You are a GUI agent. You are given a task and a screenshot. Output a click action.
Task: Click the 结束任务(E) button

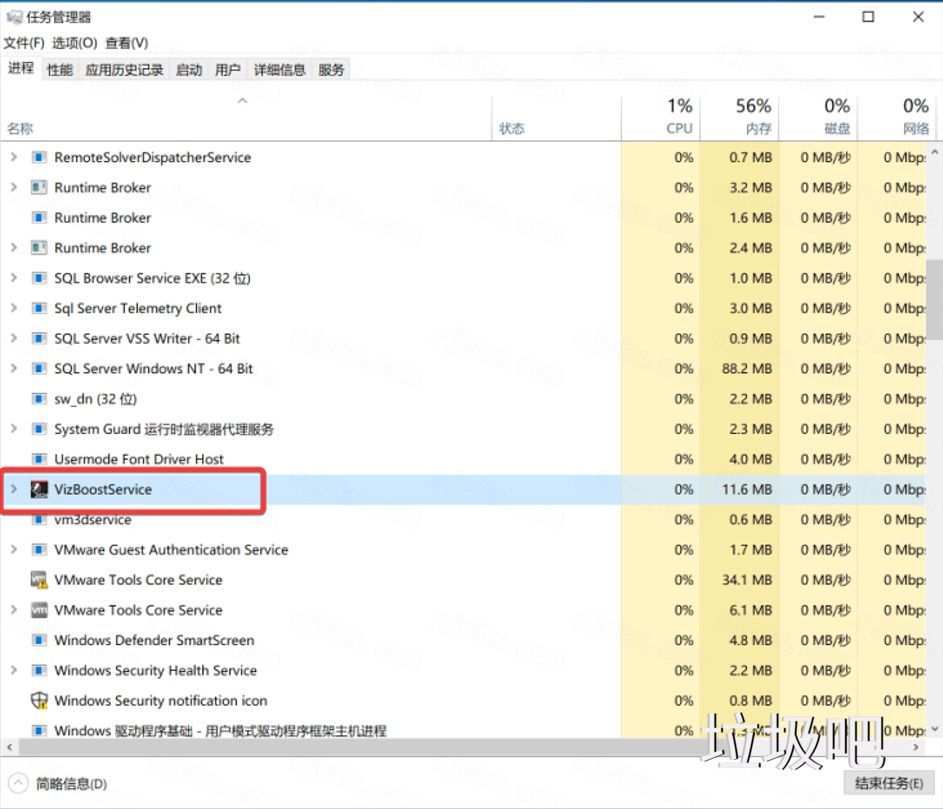[887, 783]
